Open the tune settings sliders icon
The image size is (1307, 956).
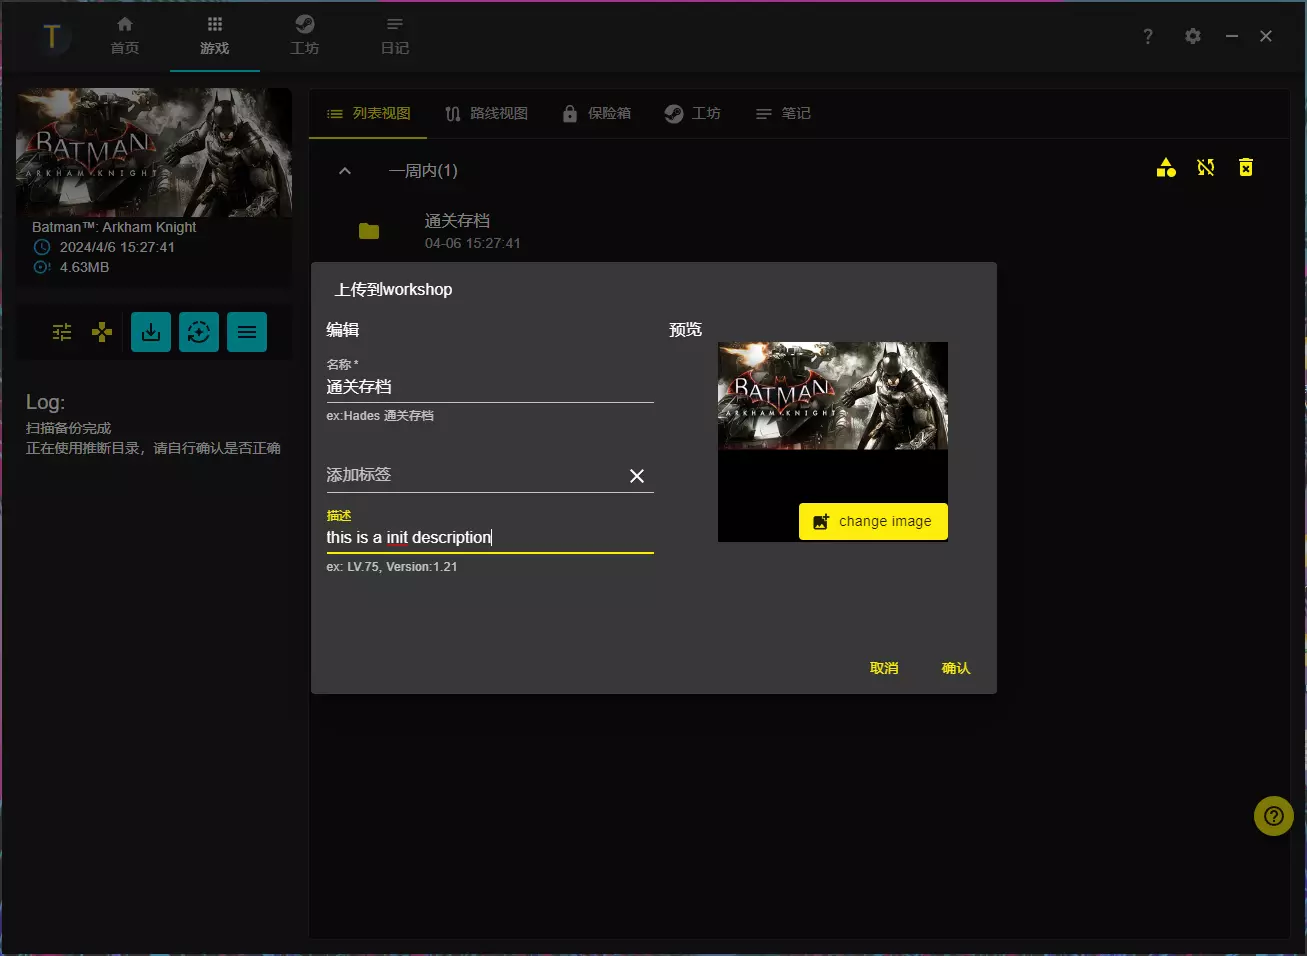tap(62, 332)
